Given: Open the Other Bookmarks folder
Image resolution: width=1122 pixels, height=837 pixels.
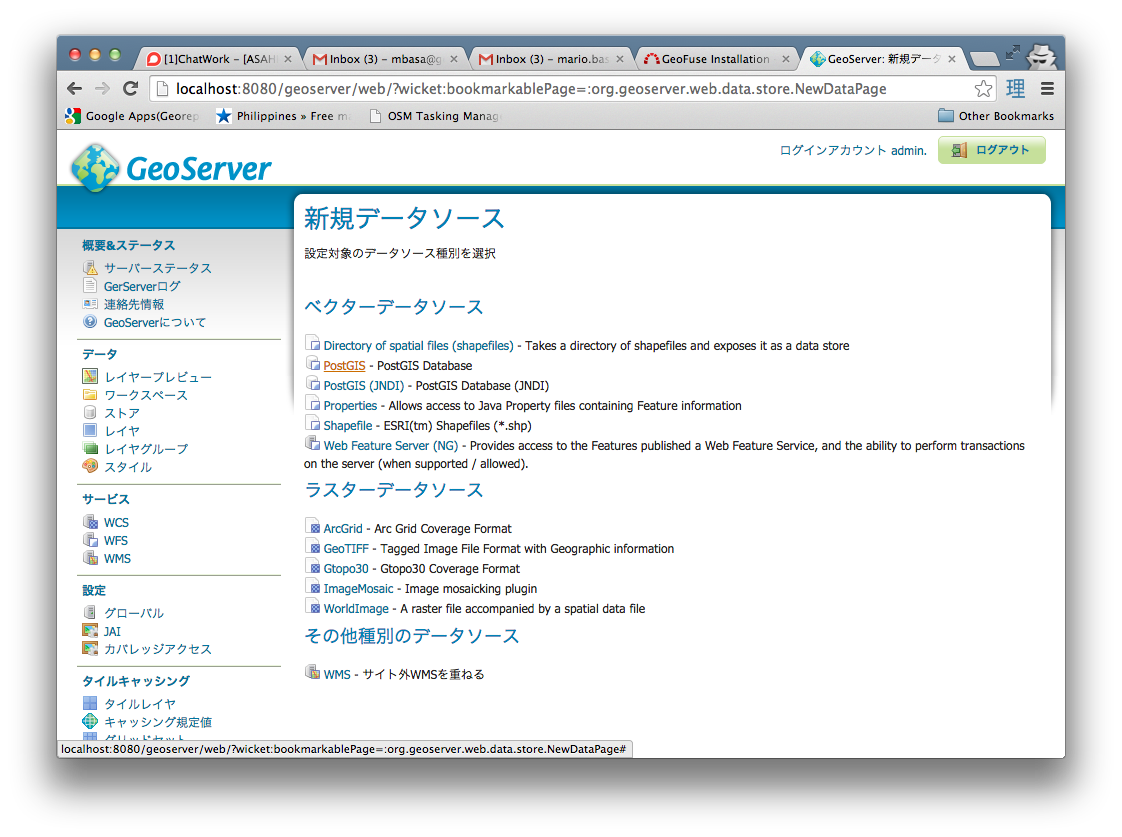Looking at the screenshot, I should tap(996, 116).
